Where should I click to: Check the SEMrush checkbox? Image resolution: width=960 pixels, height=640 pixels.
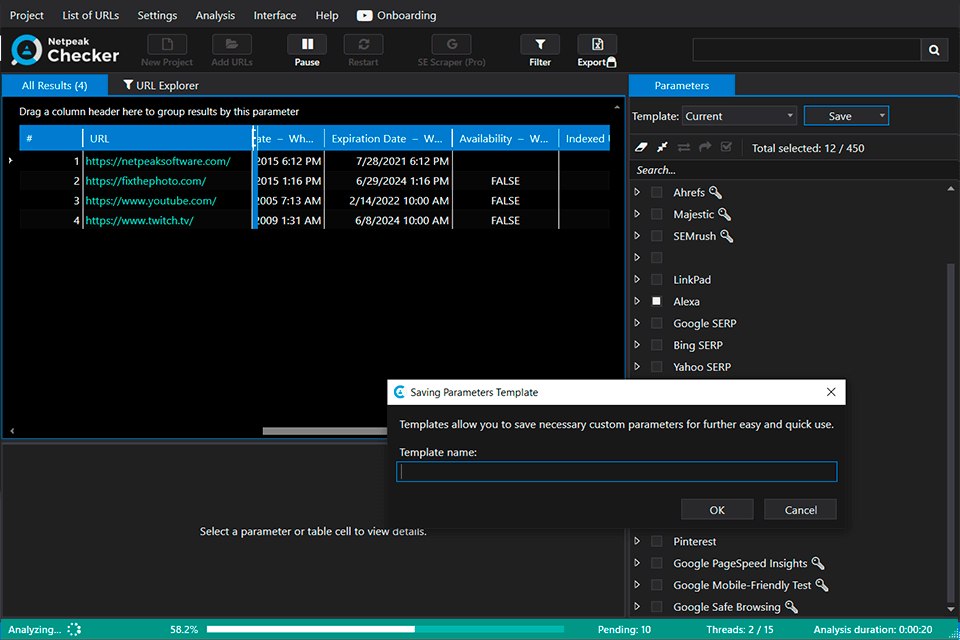[x=657, y=236]
